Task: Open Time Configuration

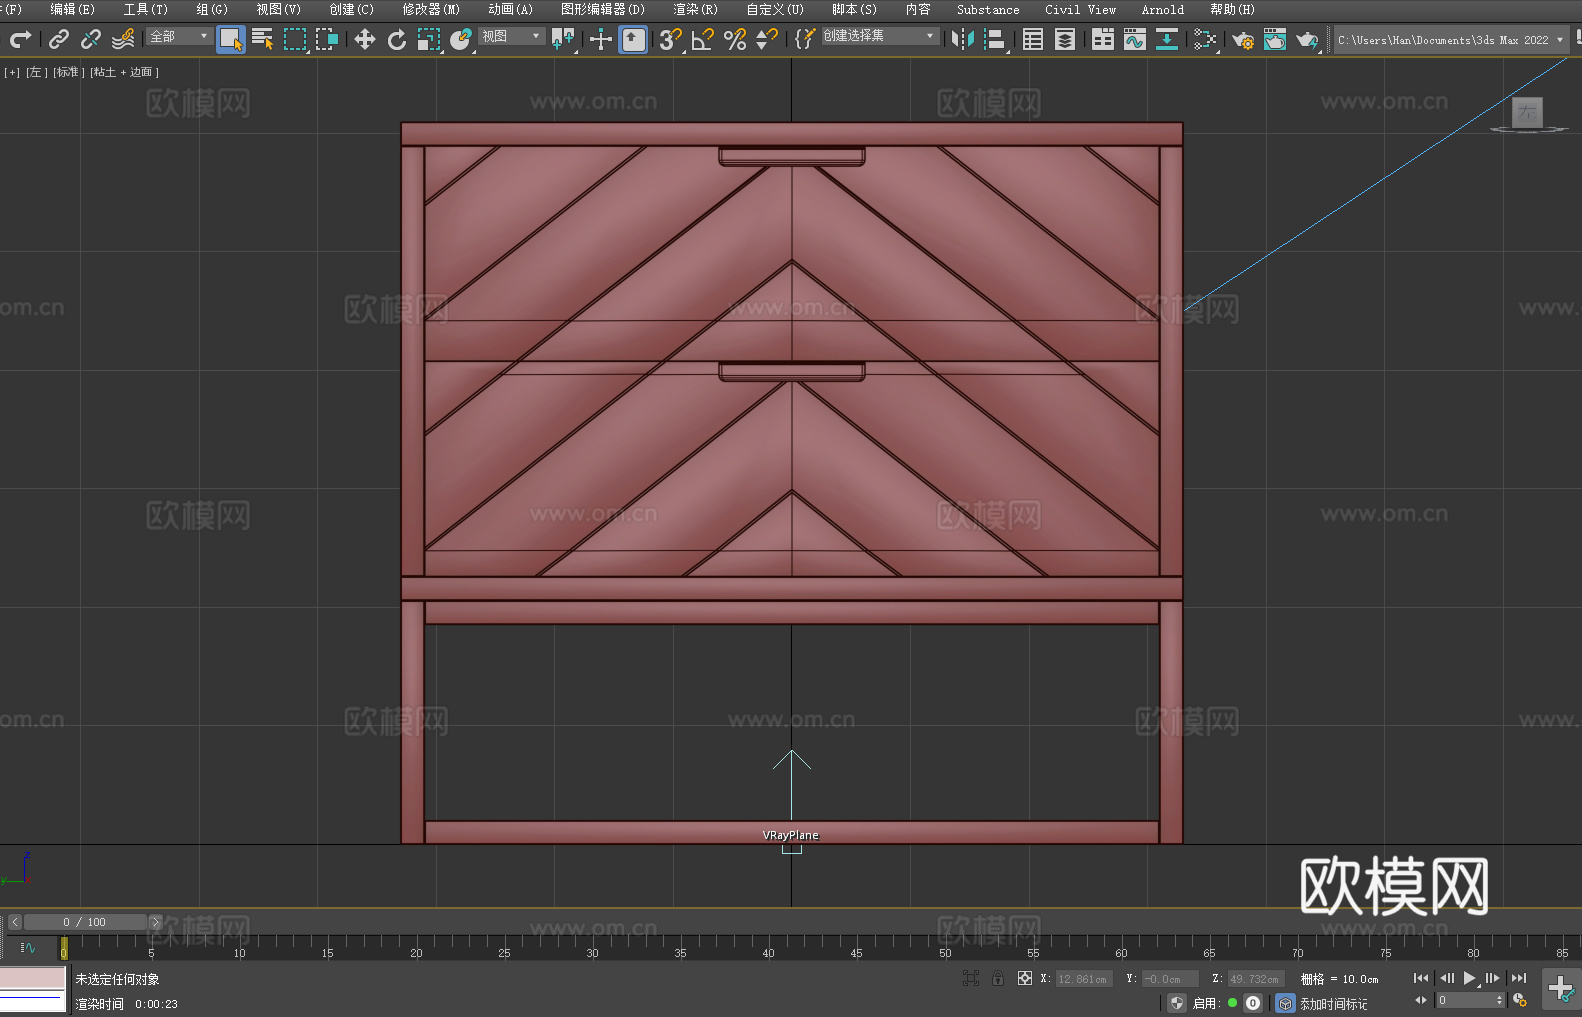Action: click(1520, 1000)
